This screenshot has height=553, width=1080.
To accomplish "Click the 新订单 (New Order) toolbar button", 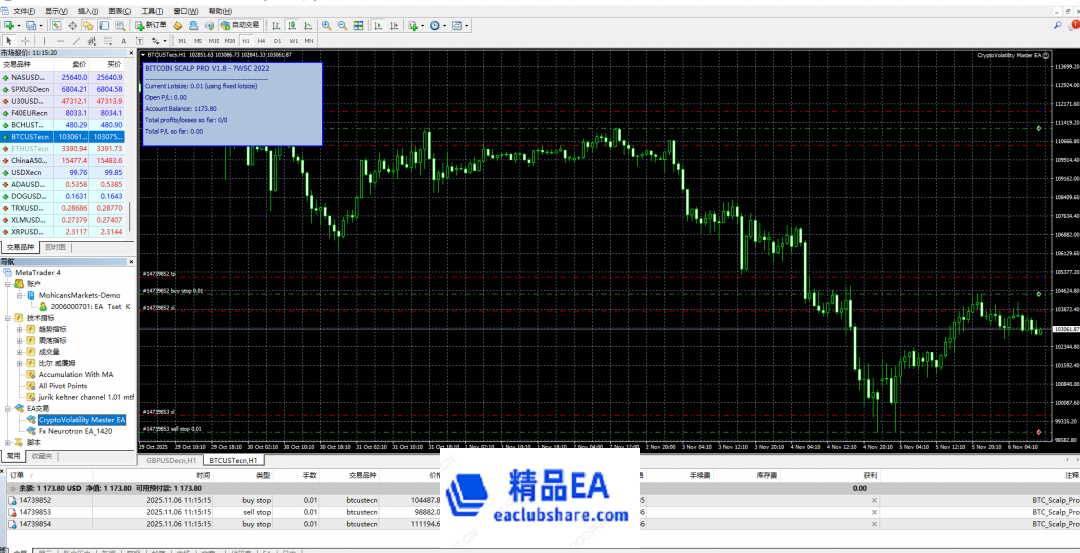I will point(151,24).
